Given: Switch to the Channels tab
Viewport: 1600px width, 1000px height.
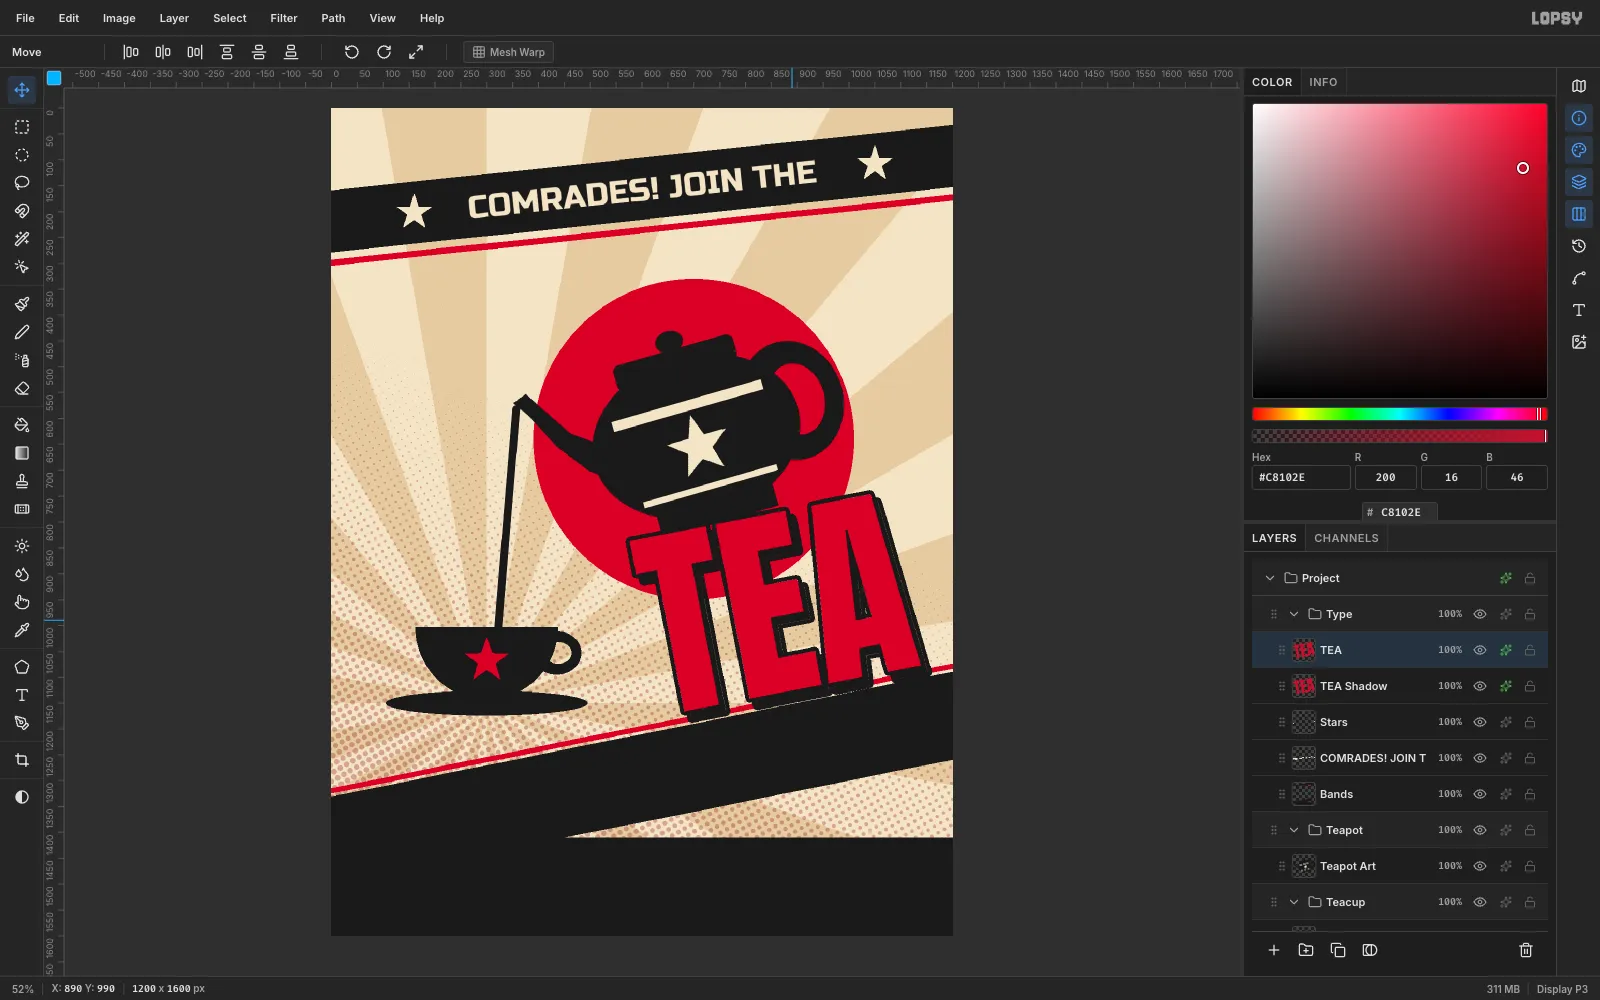Looking at the screenshot, I should tap(1346, 538).
